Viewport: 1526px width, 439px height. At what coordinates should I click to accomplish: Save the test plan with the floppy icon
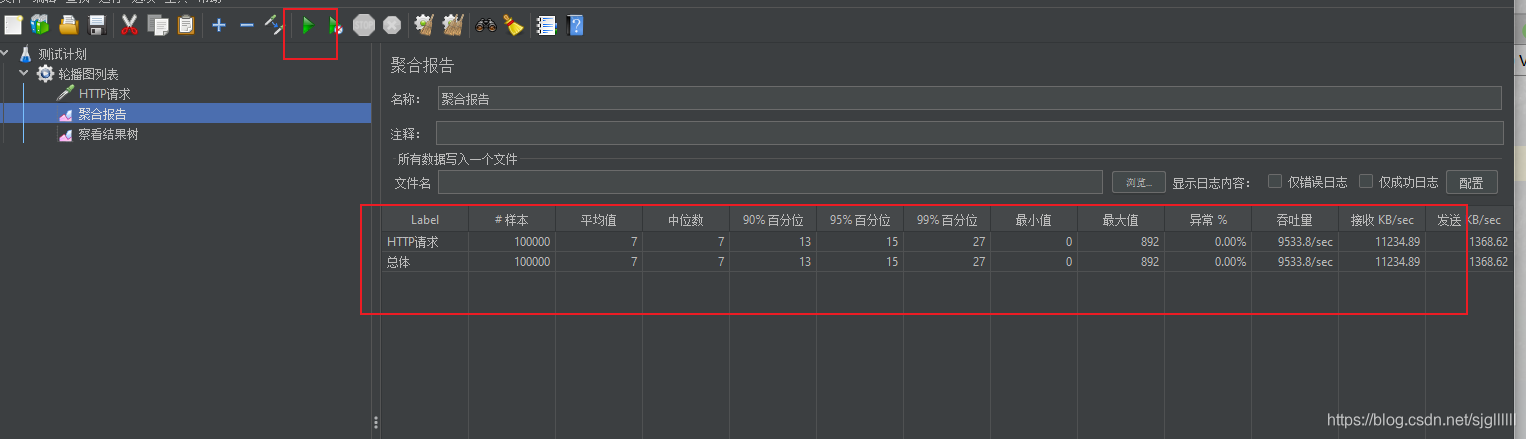(97, 25)
